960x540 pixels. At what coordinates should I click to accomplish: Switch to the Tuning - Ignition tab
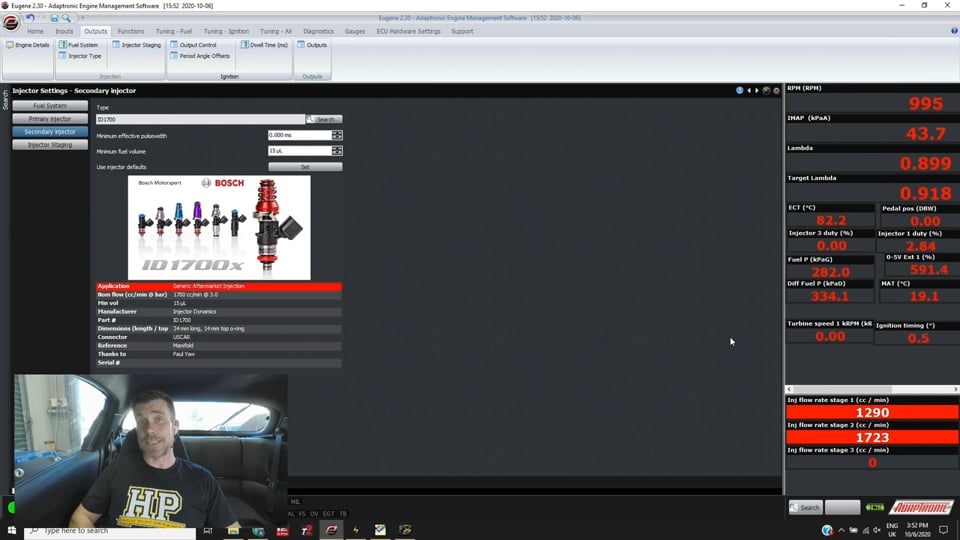(x=226, y=31)
